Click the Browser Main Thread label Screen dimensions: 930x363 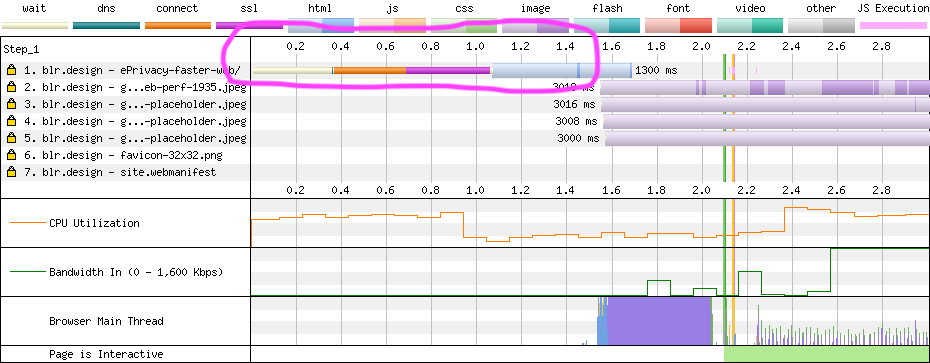106,321
